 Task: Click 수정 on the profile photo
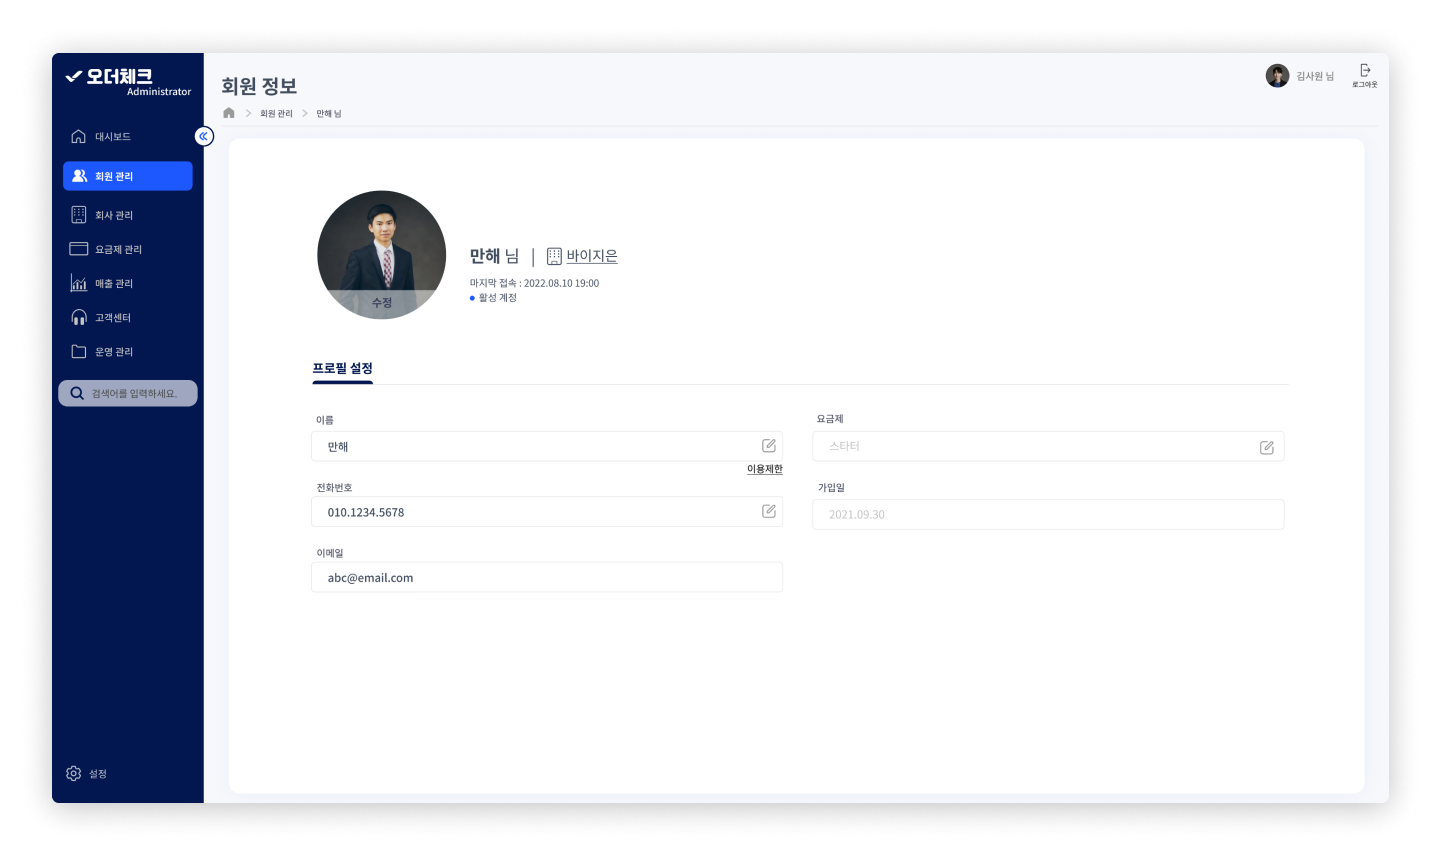tap(382, 303)
